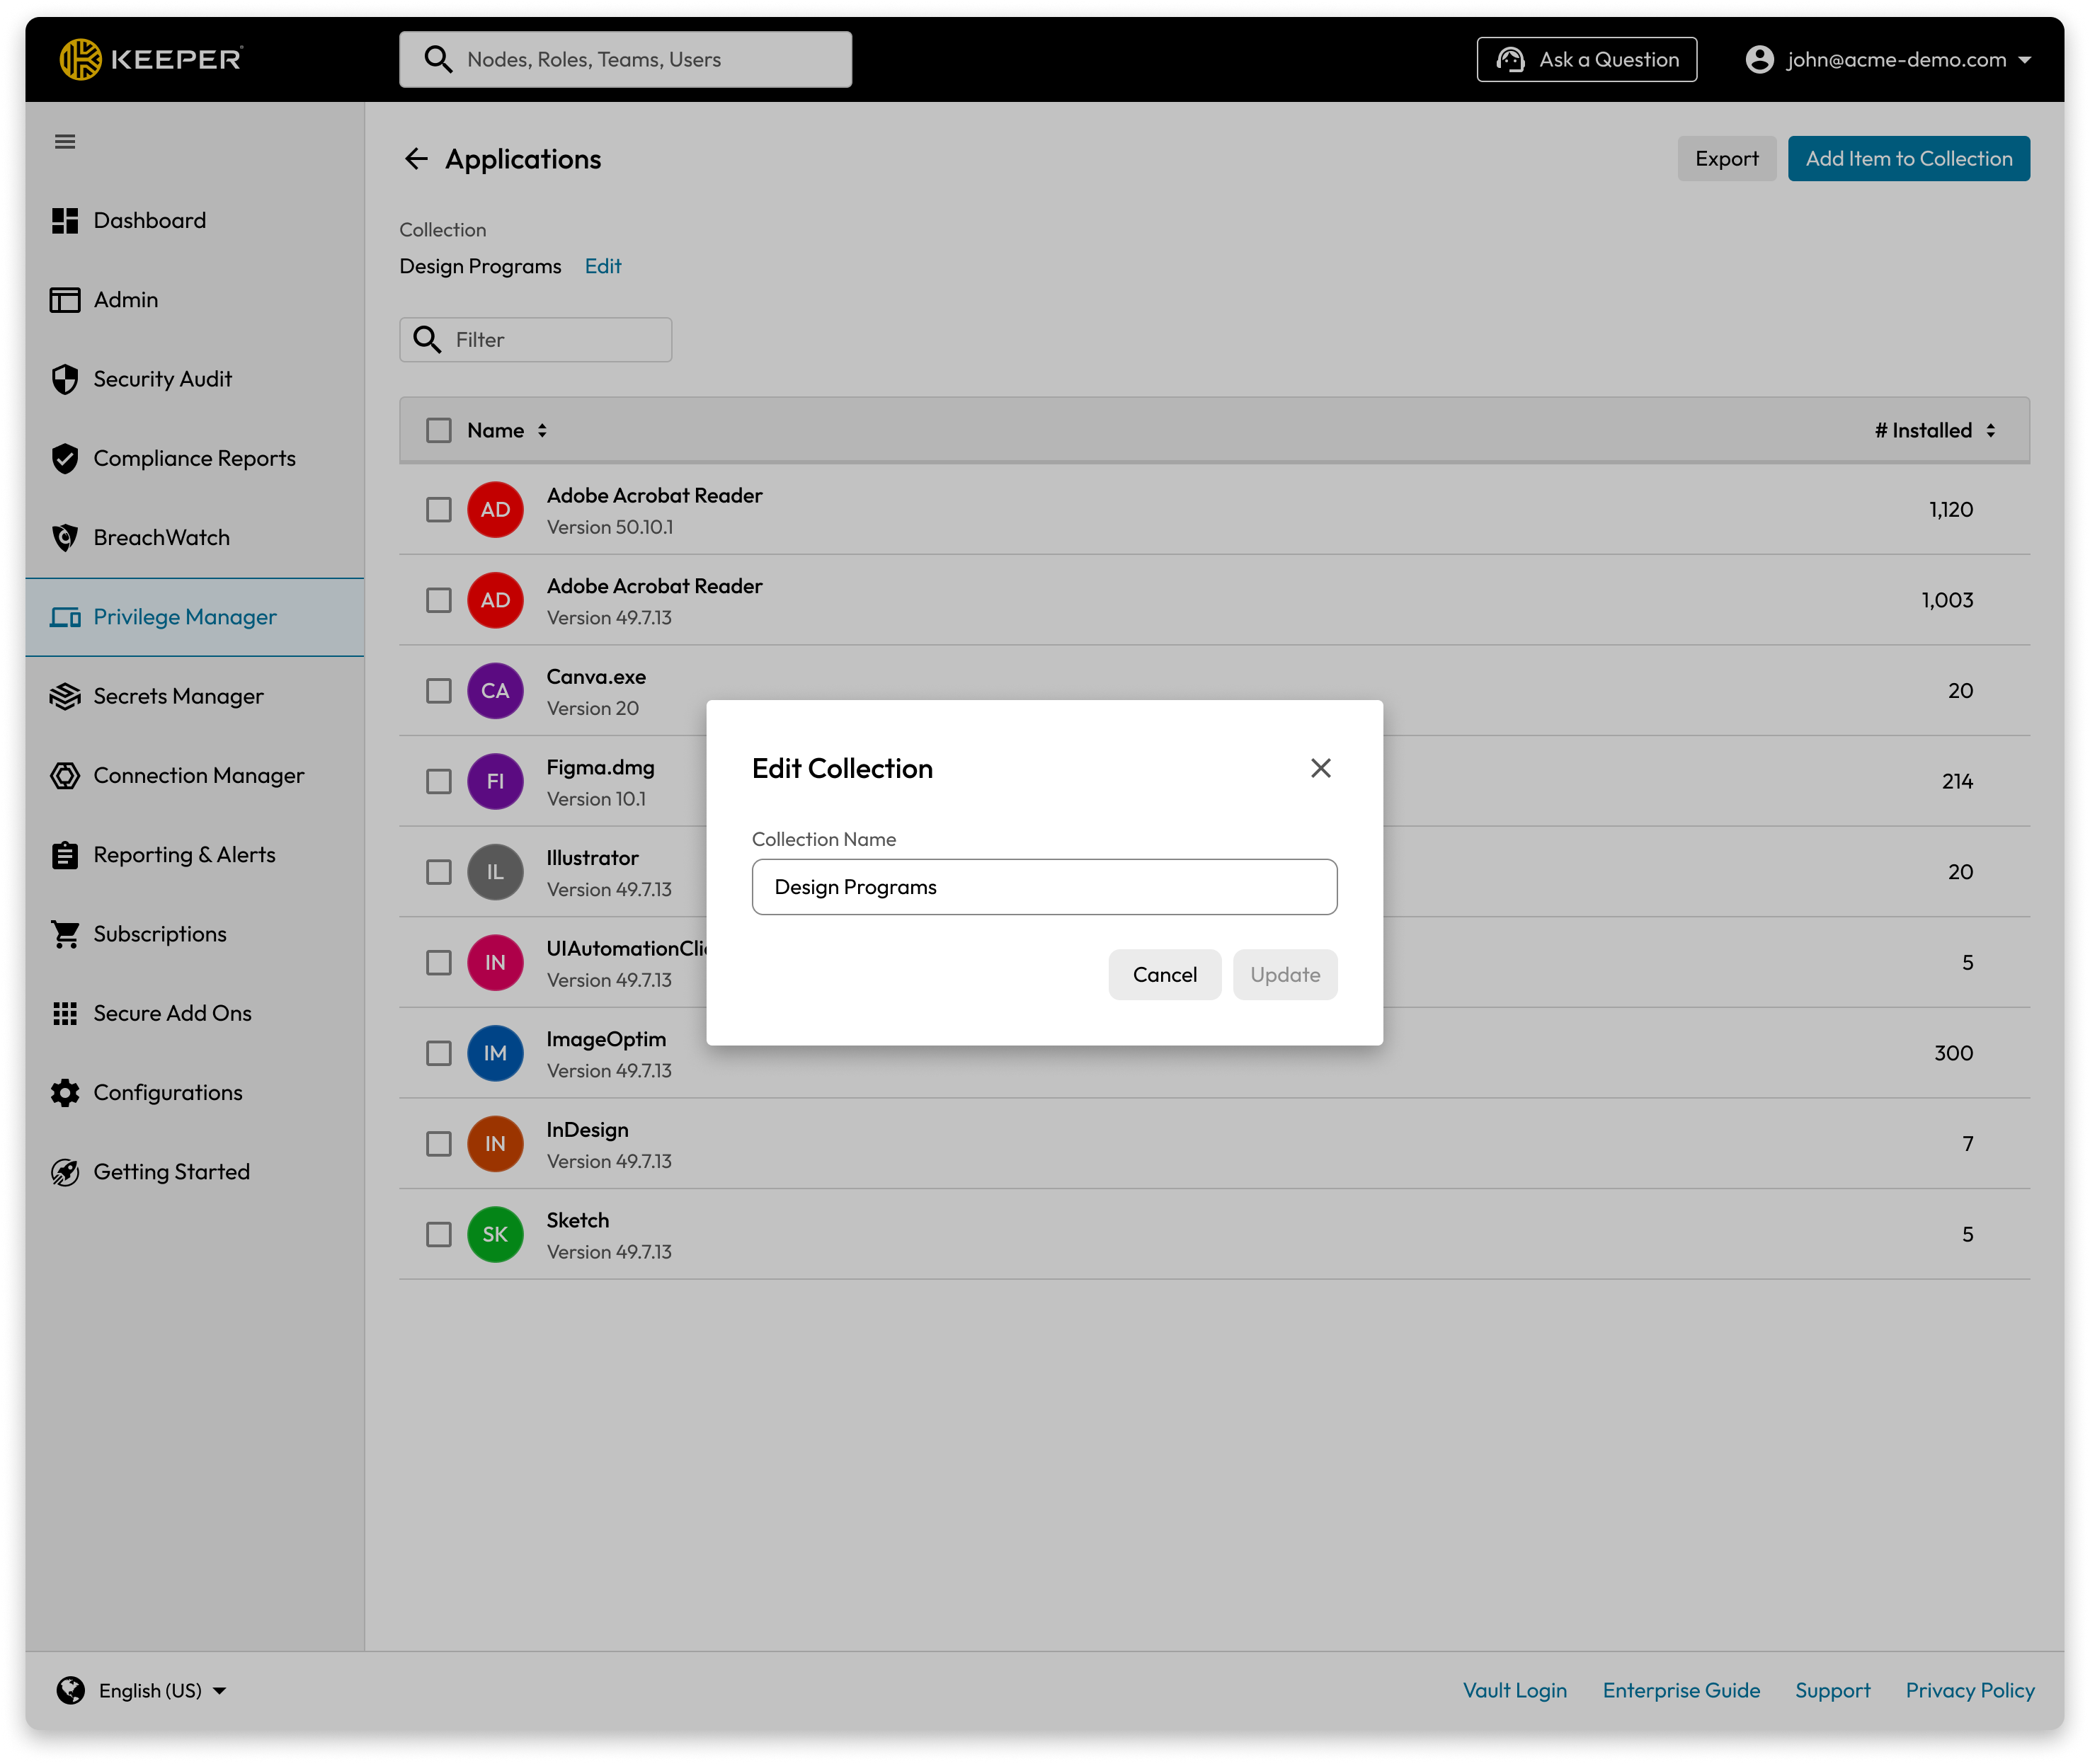Click the Collection Name text field
Image resolution: width=2090 pixels, height=1764 pixels.
click(1044, 887)
